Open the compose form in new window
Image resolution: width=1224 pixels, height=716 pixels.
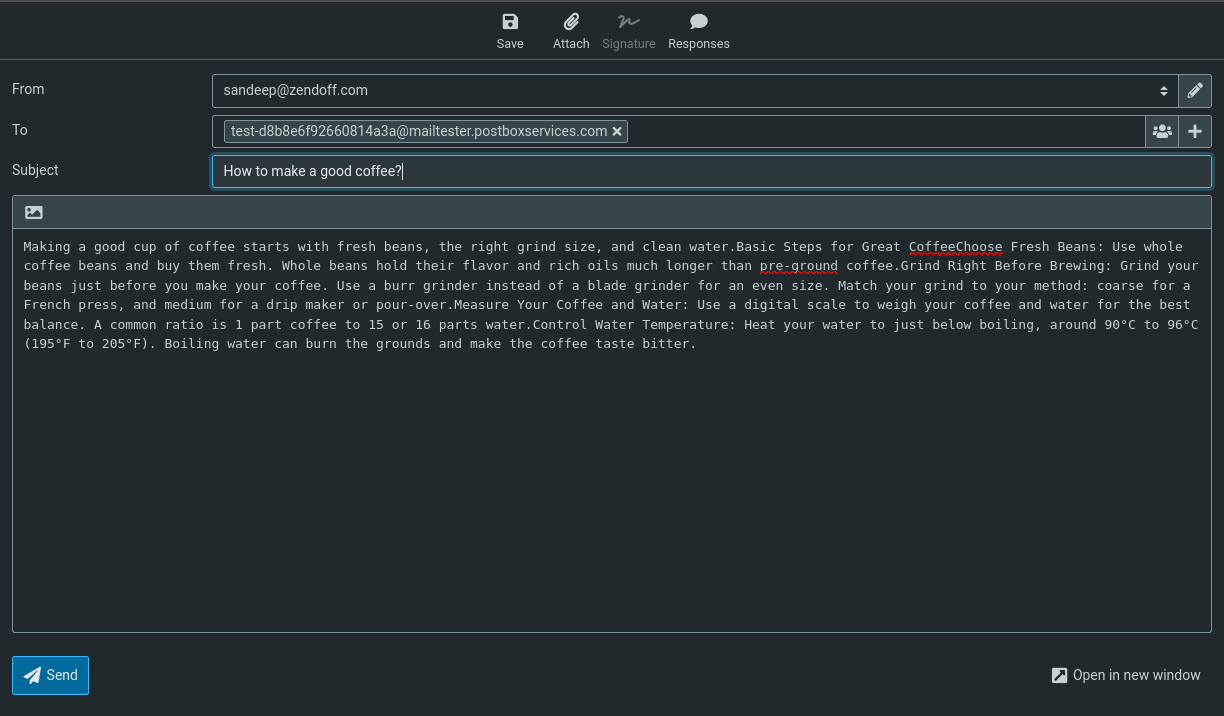tap(1126, 675)
